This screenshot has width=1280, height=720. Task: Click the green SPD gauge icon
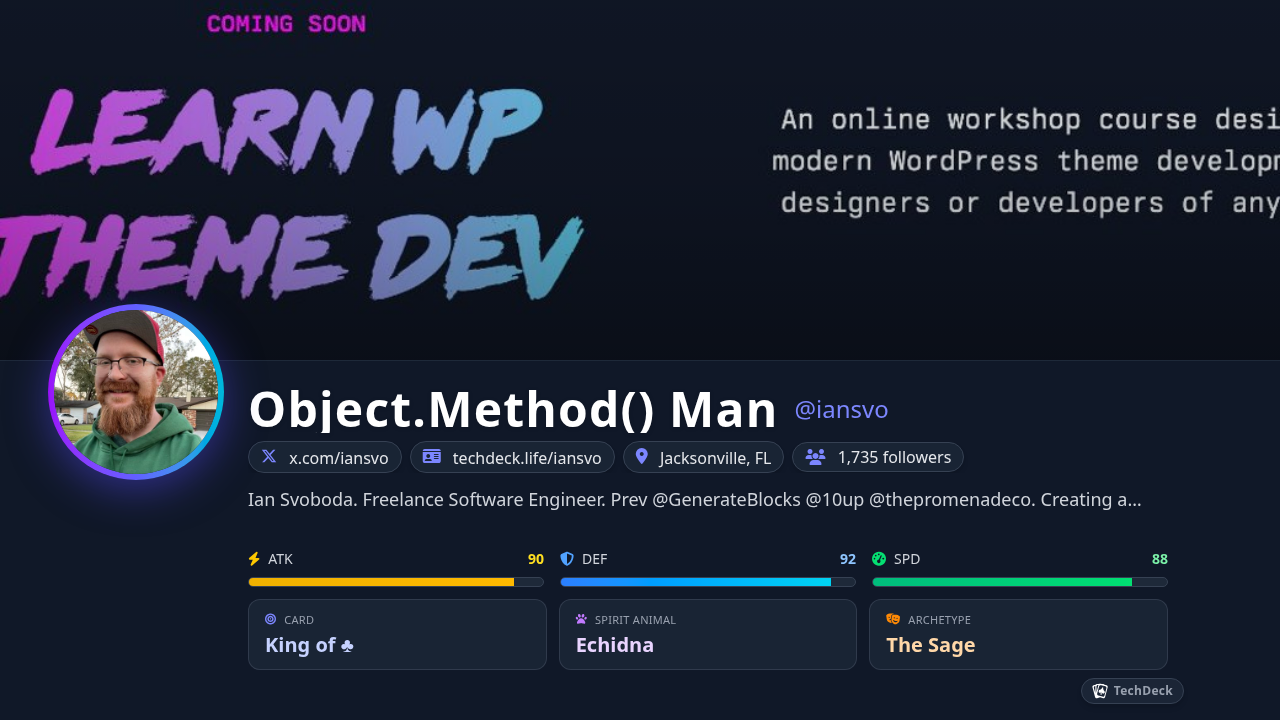tap(879, 559)
